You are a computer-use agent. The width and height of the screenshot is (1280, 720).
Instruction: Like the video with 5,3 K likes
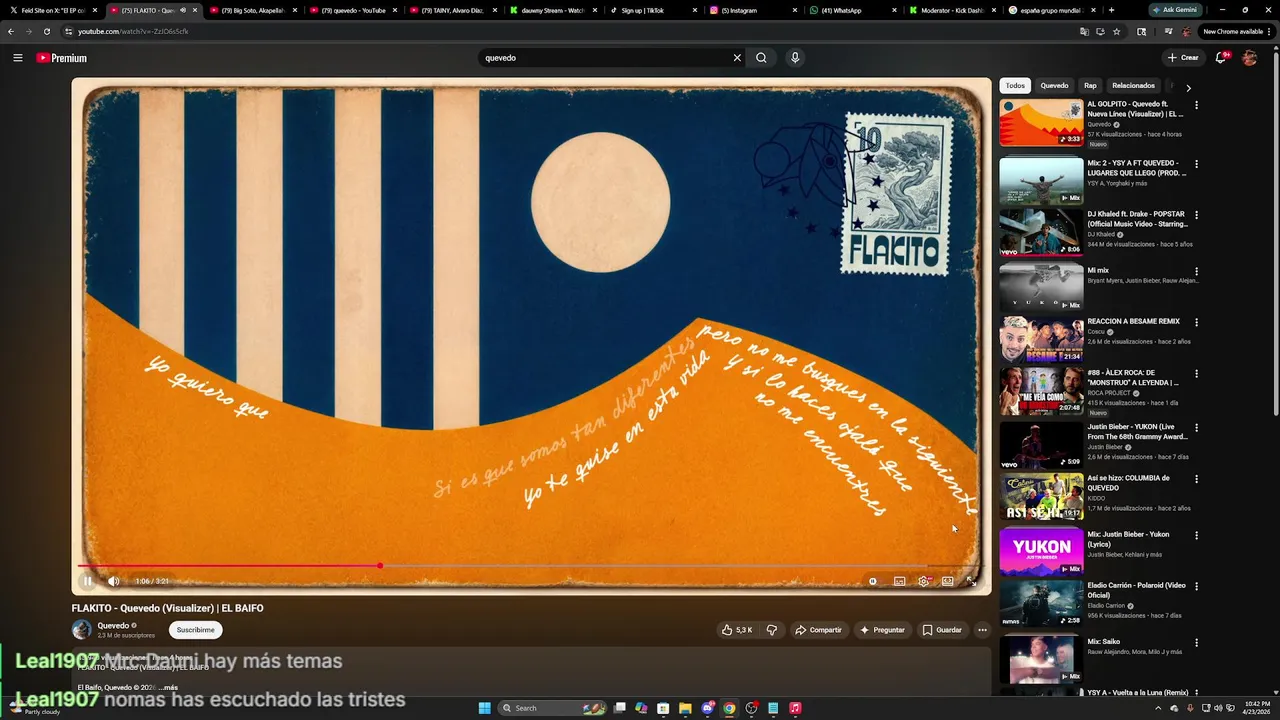pyautogui.click(x=737, y=630)
